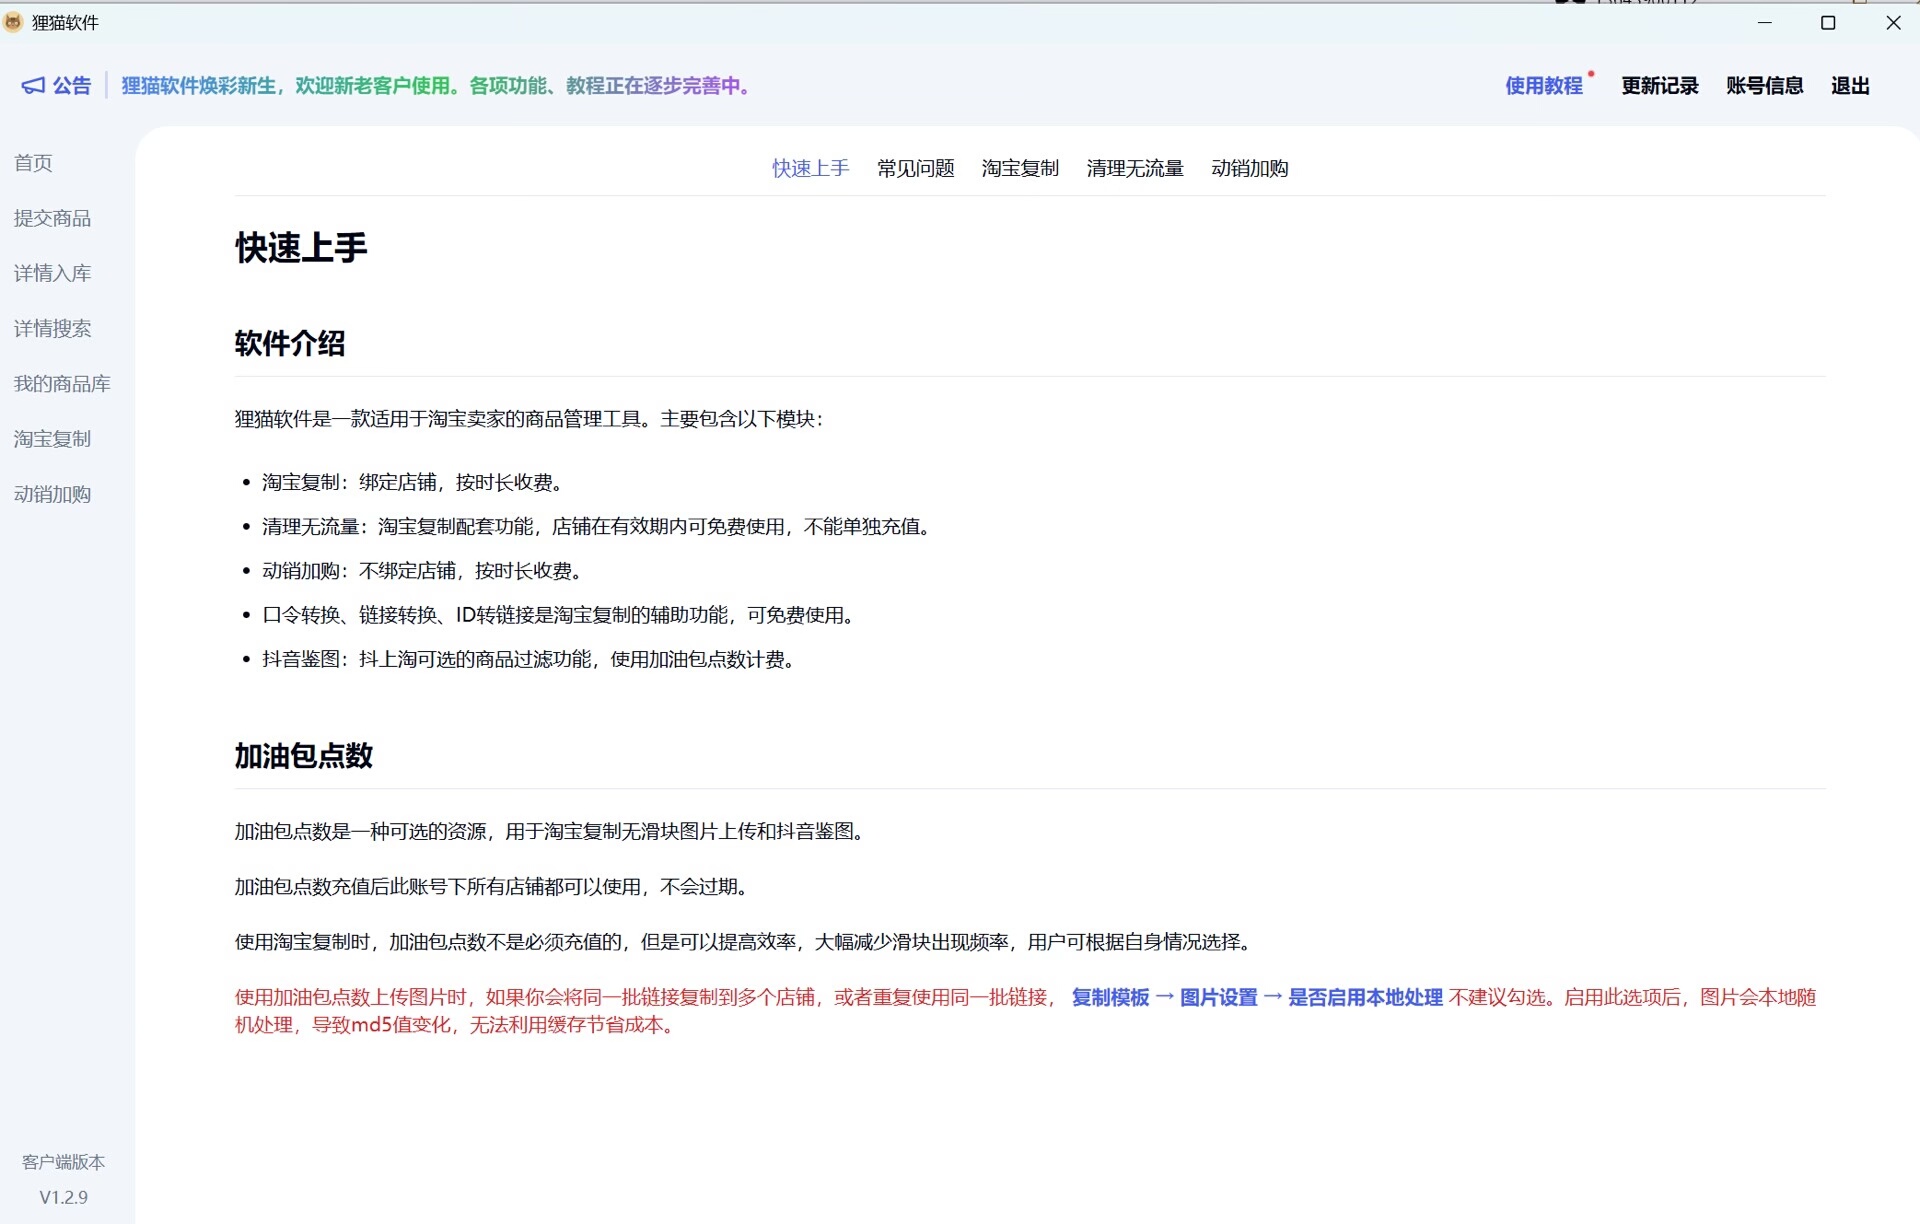
Task: Maximize the 狸猫软件 window
Action: point(1828,23)
